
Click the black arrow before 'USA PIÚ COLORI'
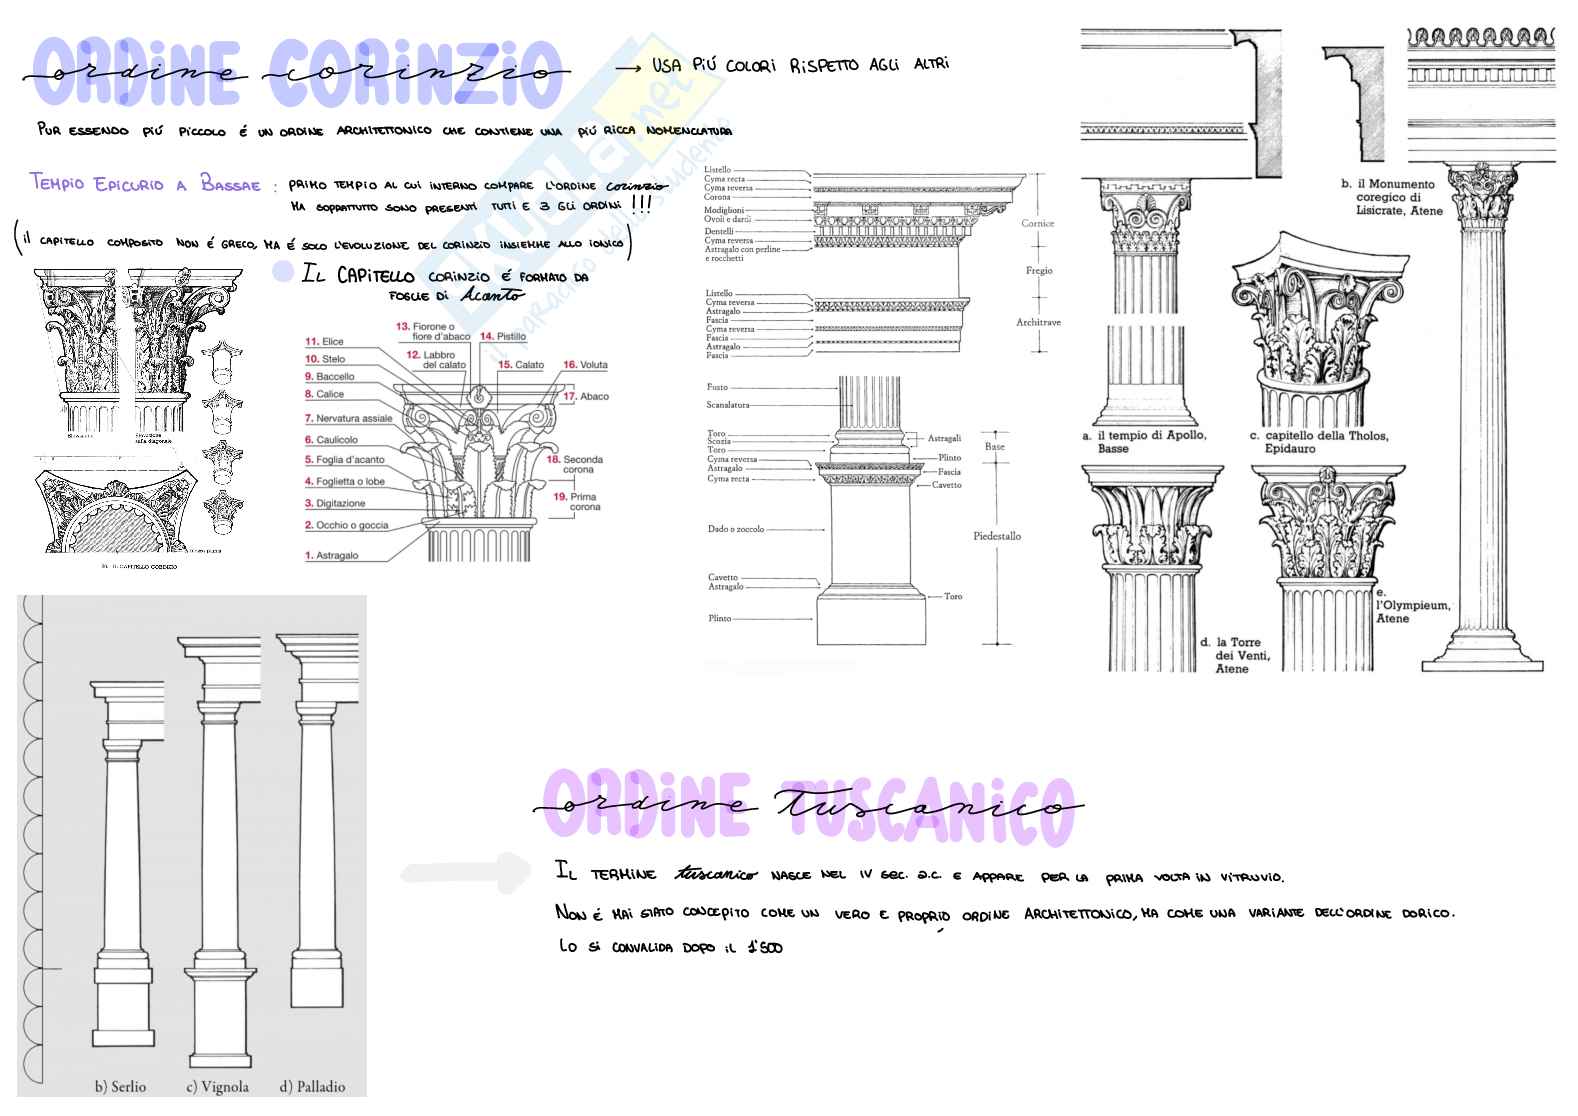coord(627,67)
